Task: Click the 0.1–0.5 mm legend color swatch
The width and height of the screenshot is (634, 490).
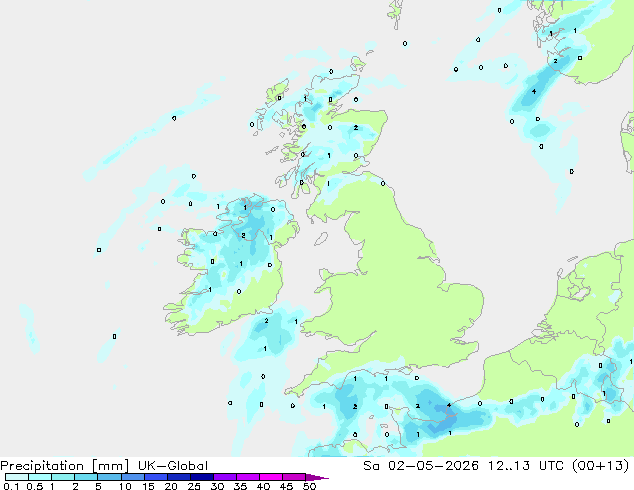Action: click(x=17, y=477)
